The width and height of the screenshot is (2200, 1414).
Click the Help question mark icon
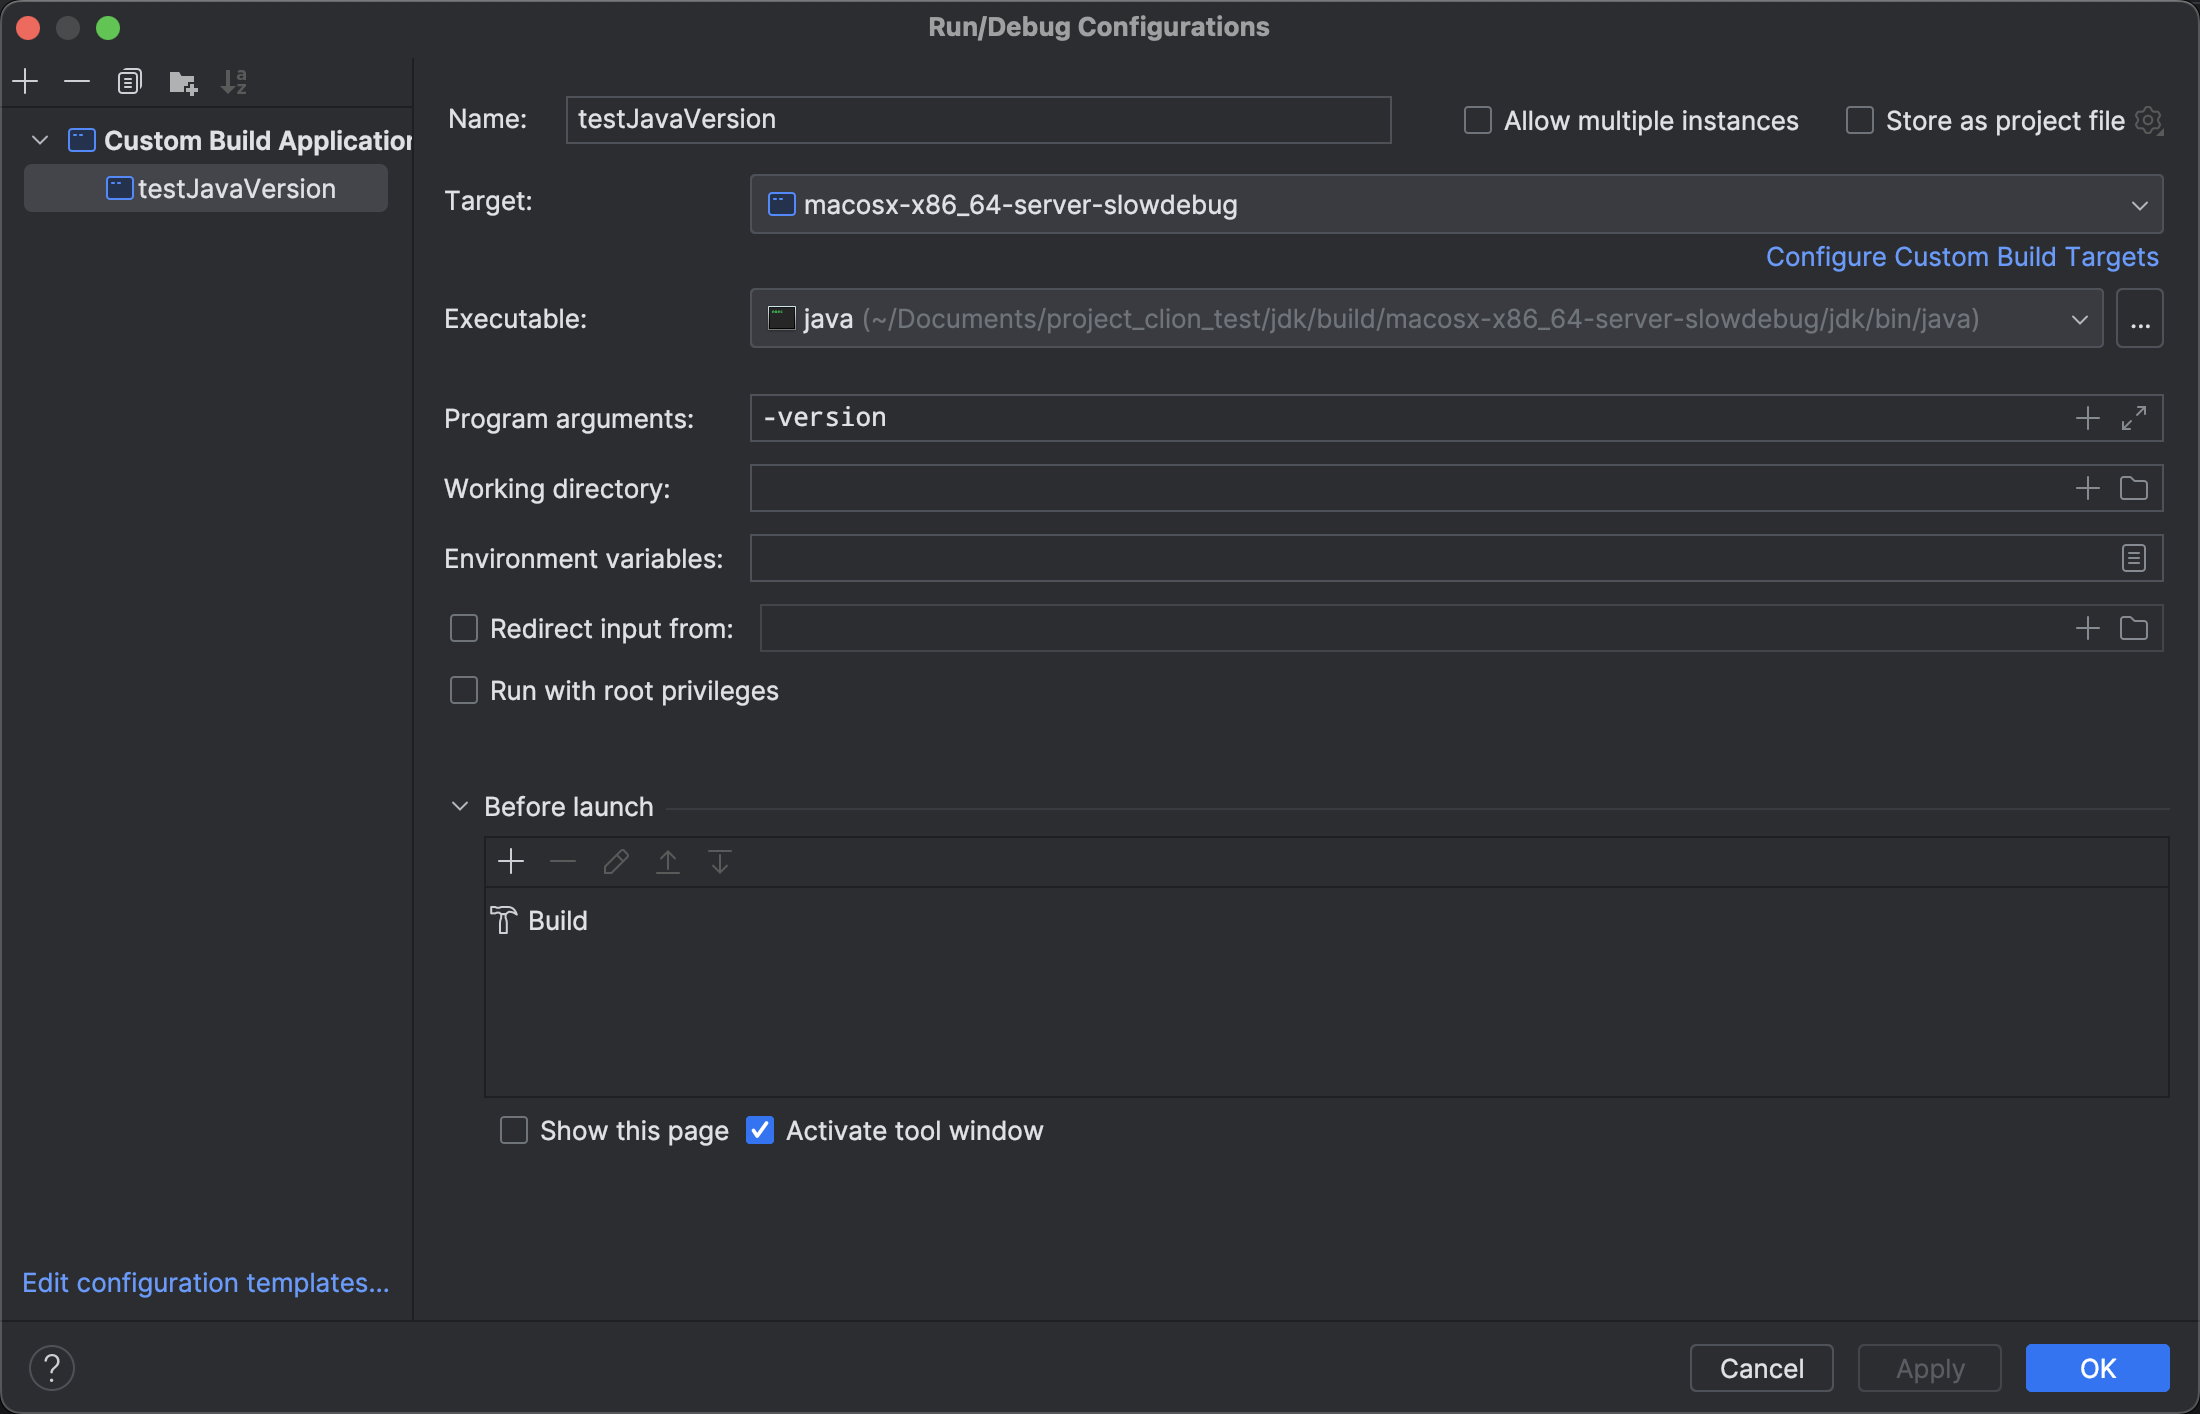[x=52, y=1368]
